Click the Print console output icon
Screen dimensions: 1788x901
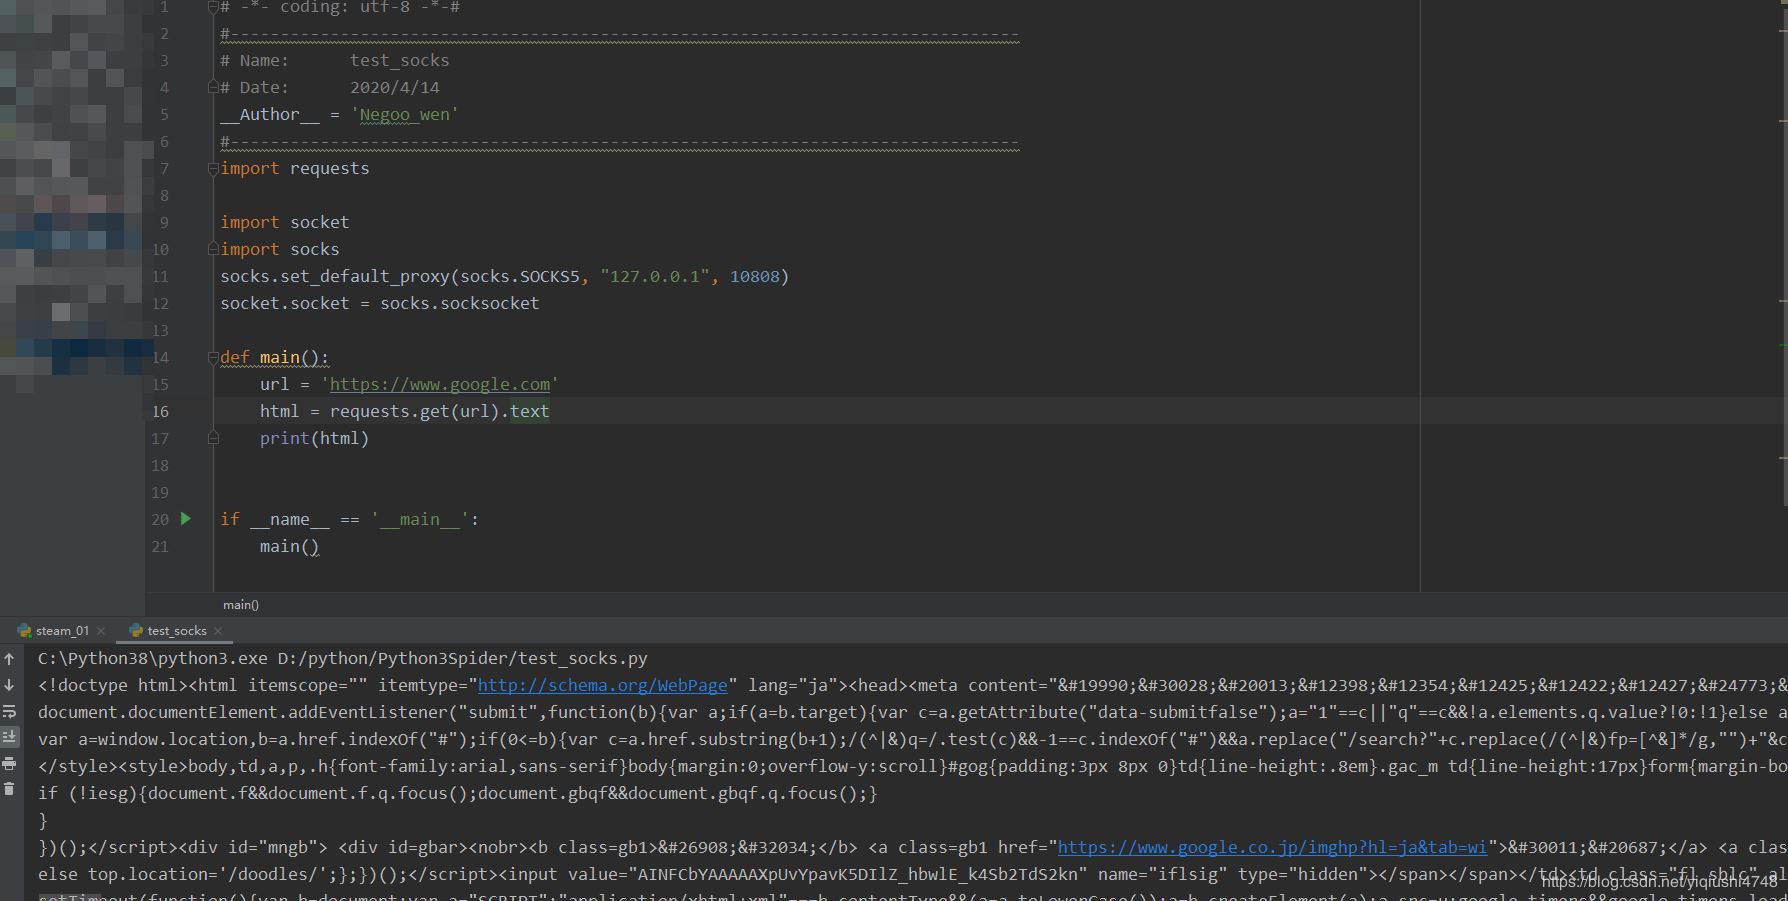point(9,763)
